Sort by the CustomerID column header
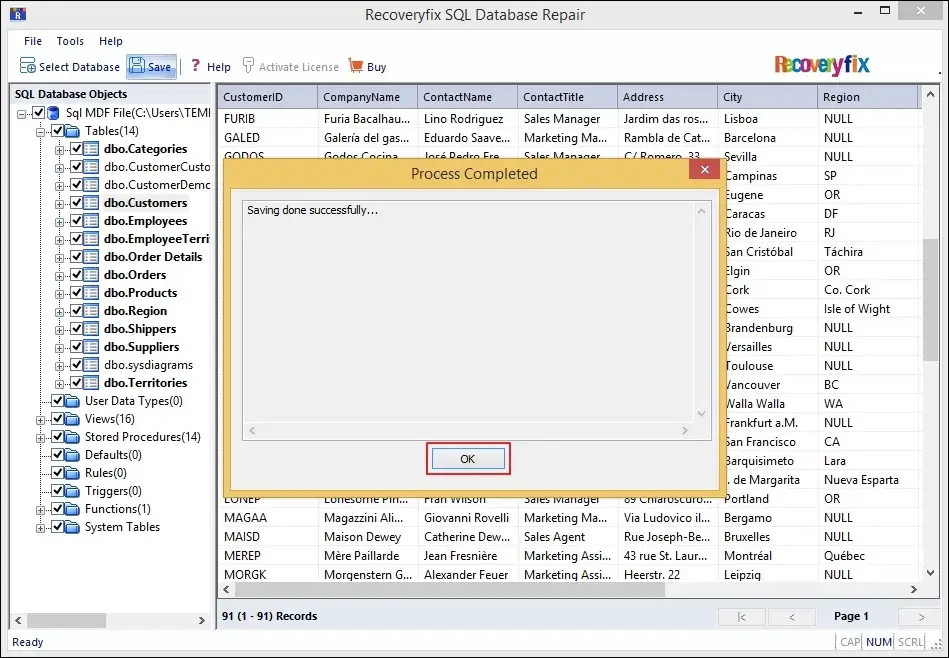Screen dimensions: 949x658 (268, 97)
